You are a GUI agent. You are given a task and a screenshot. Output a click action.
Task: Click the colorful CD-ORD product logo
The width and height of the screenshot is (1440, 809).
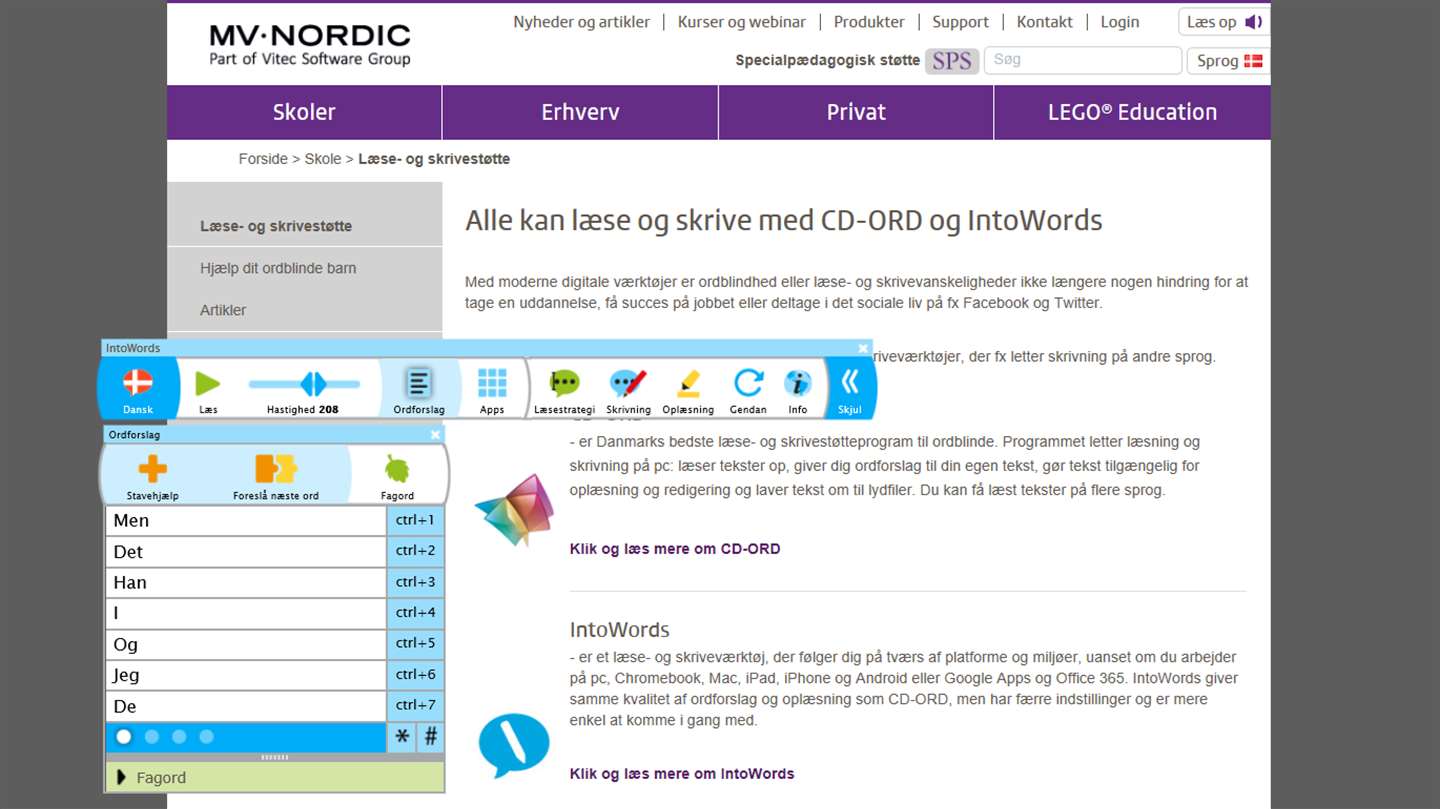[x=514, y=510]
